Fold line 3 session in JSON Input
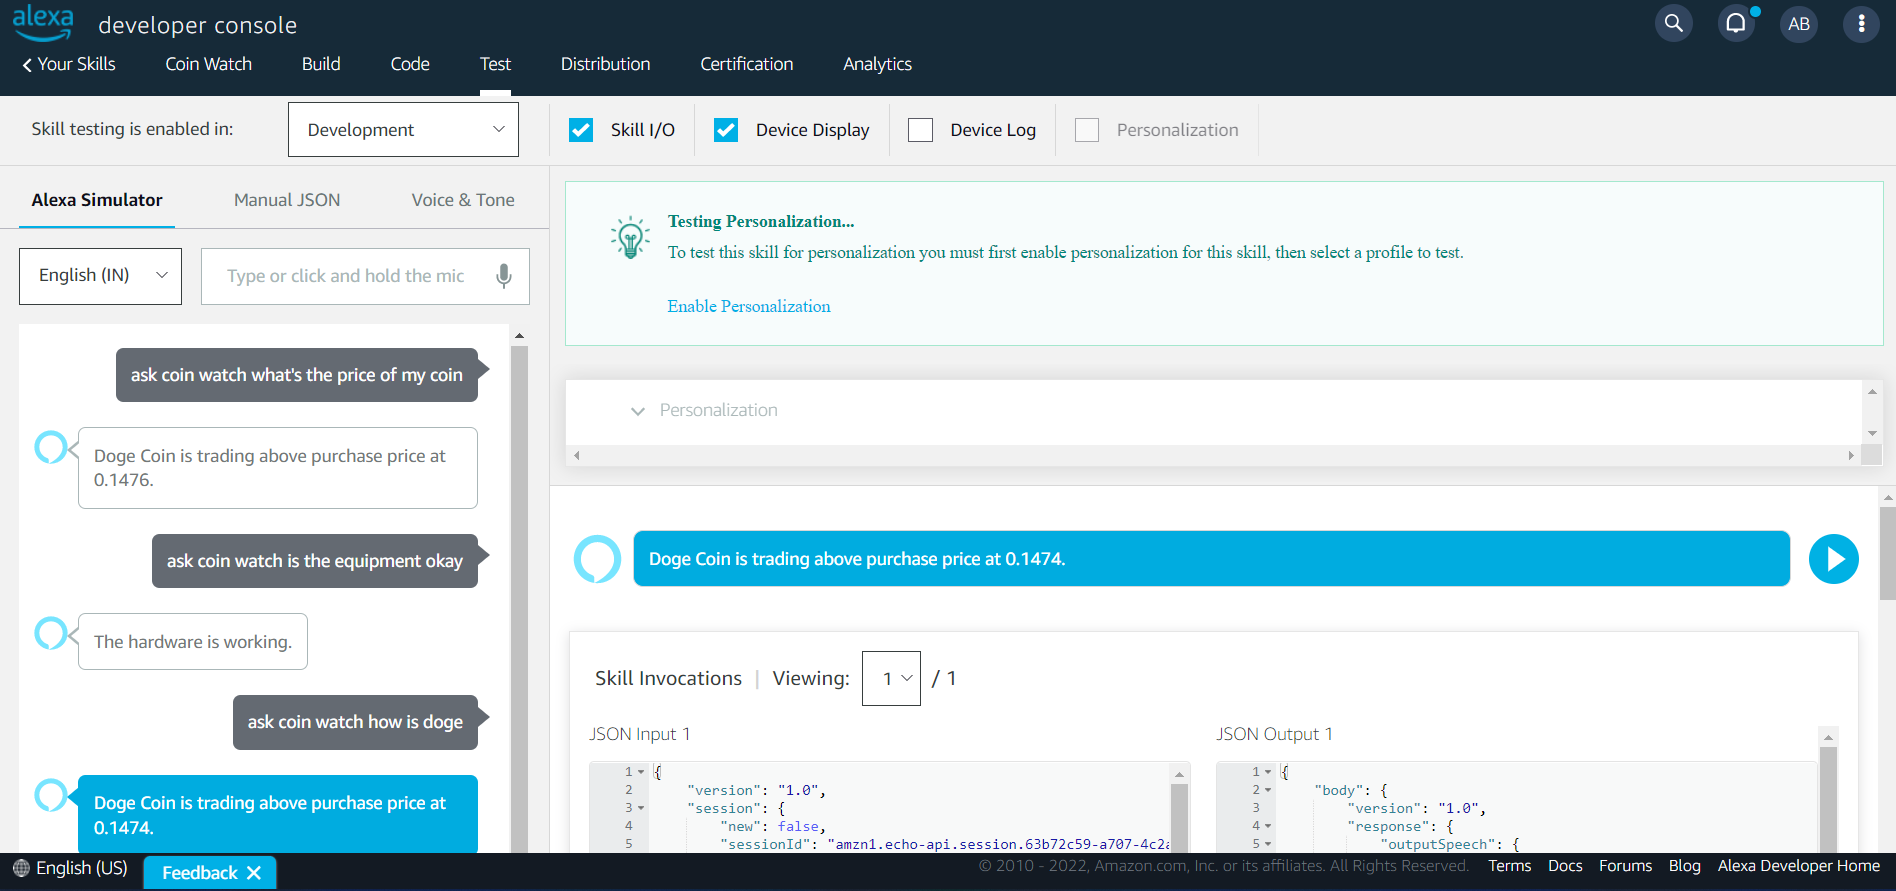Screen dimensions: 1896x891 tap(641, 808)
